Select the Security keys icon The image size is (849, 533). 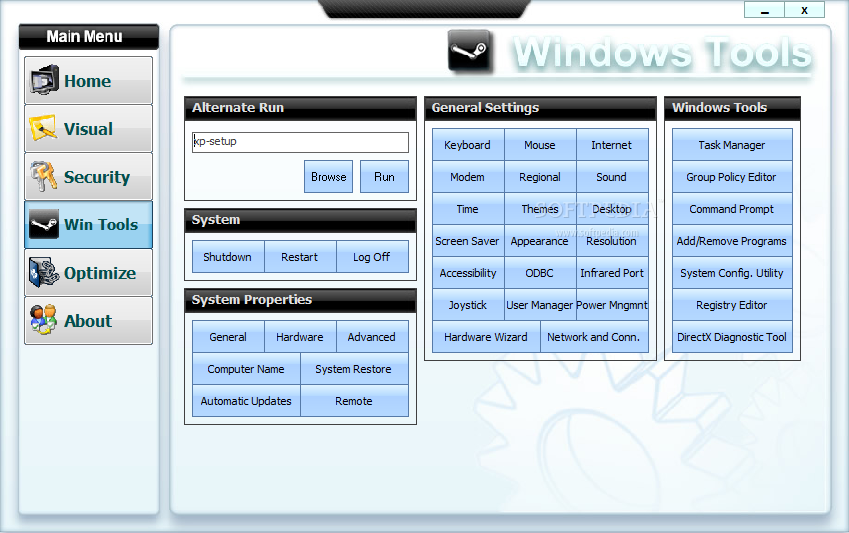pos(44,176)
